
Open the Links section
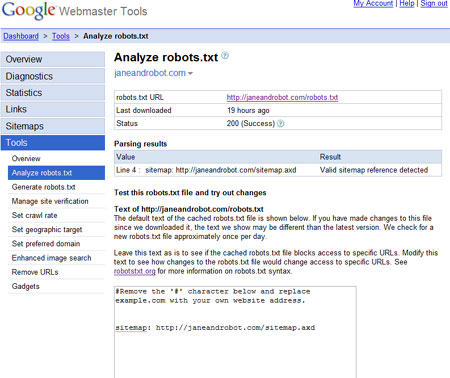(x=53, y=109)
